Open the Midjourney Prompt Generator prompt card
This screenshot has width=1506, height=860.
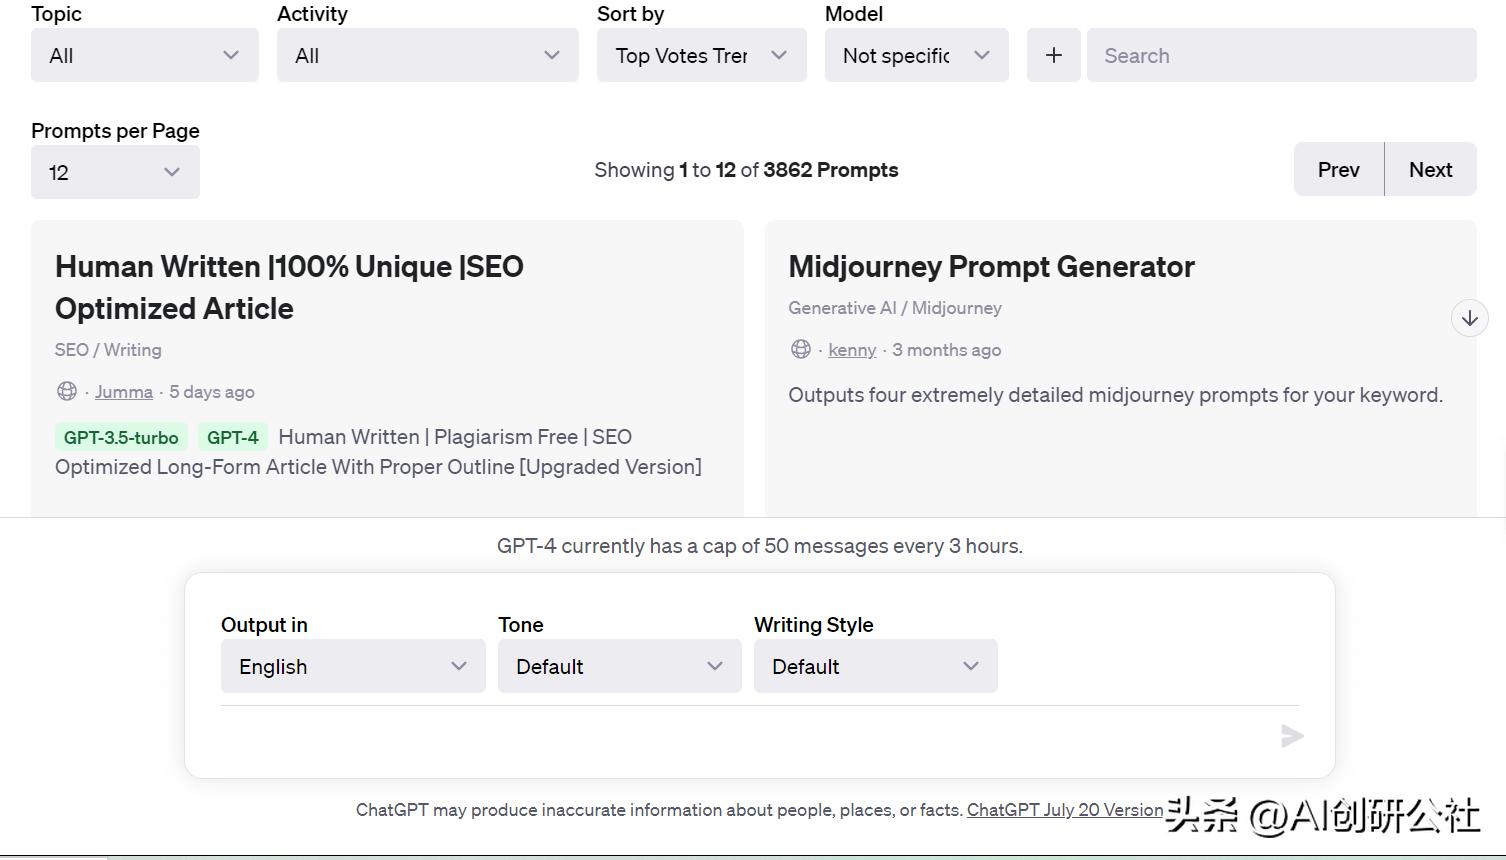[x=991, y=267]
